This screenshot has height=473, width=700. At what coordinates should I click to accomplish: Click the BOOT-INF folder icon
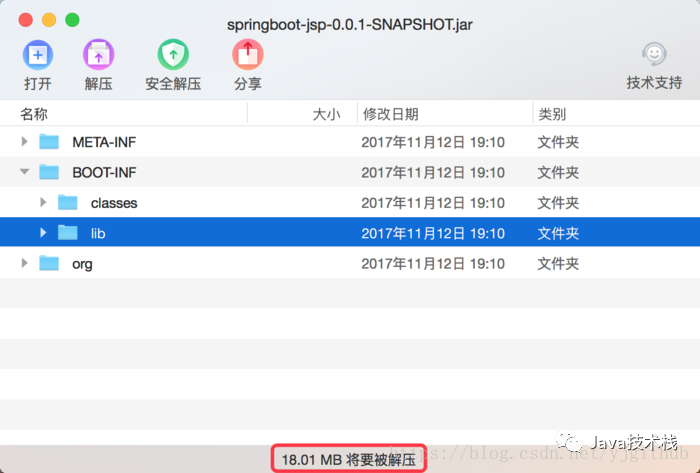pos(49,172)
